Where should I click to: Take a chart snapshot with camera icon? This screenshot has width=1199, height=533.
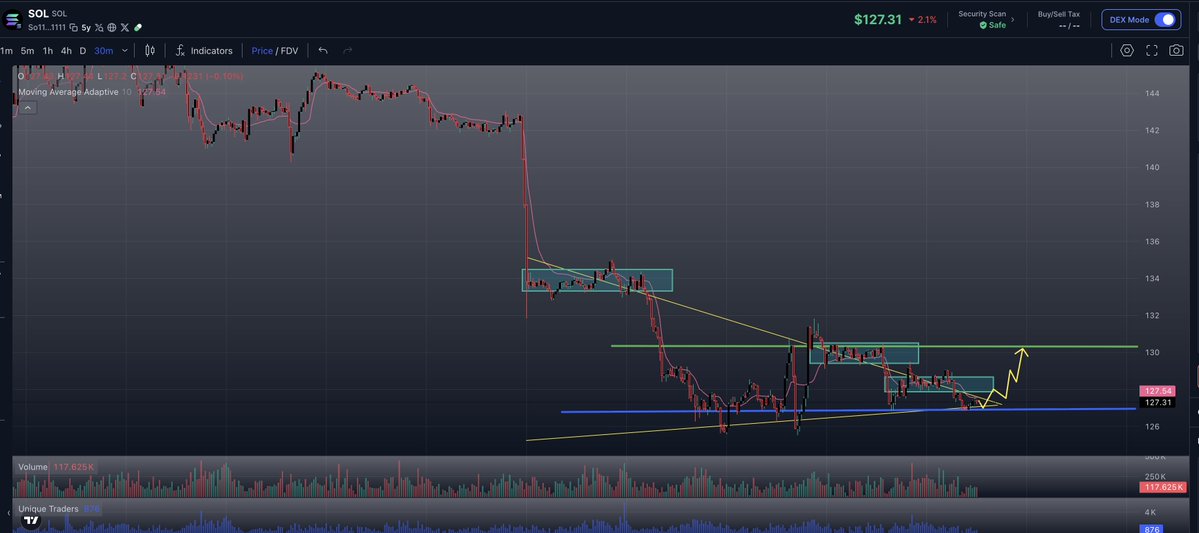[x=1176, y=50]
